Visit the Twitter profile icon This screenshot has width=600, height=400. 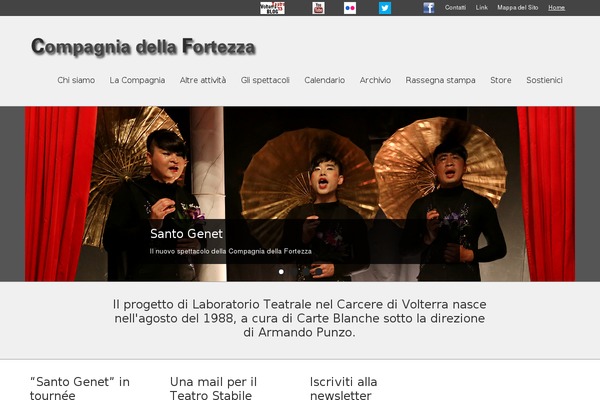[385, 8]
